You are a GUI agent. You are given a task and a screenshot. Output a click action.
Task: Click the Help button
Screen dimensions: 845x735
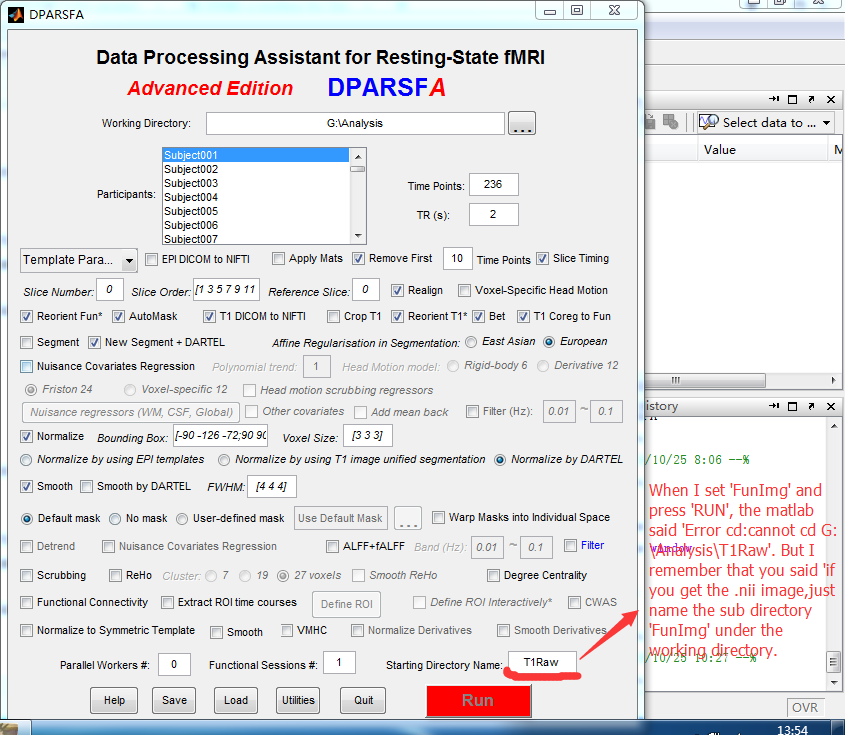[x=114, y=700]
